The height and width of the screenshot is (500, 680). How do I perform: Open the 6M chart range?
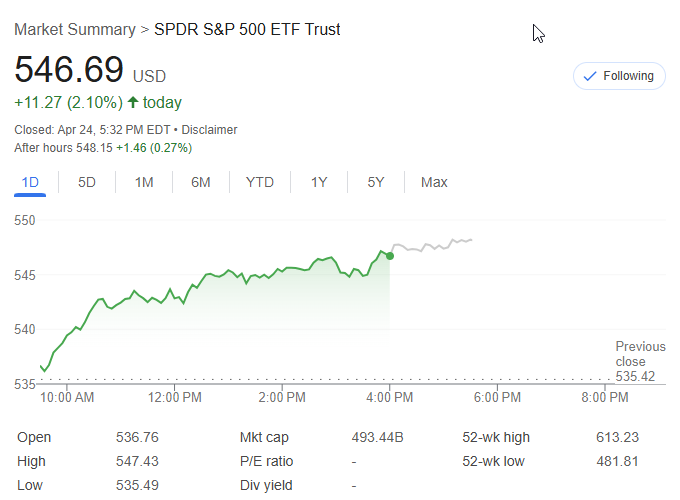pos(201,182)
